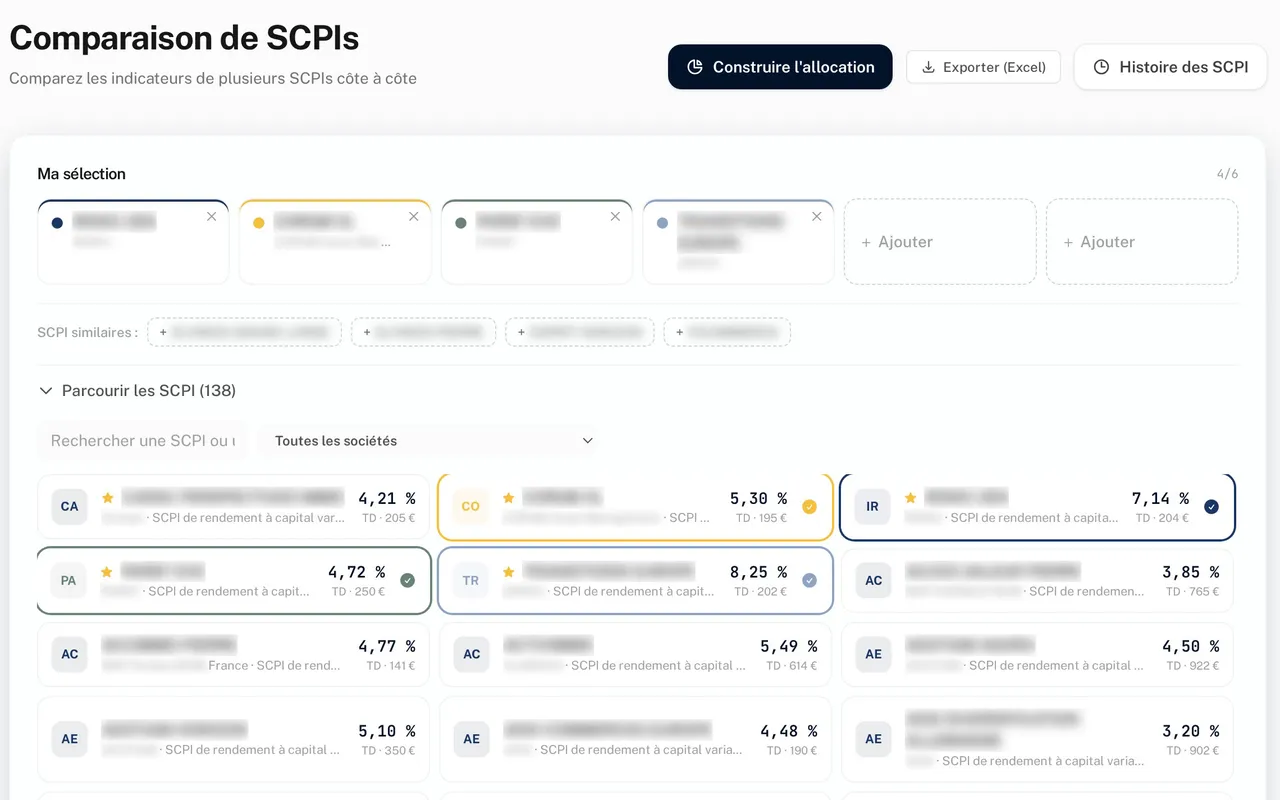Click the star on the 5,30 % card
The width and height of the screenshot is (1280, 800).
(508, 497)
